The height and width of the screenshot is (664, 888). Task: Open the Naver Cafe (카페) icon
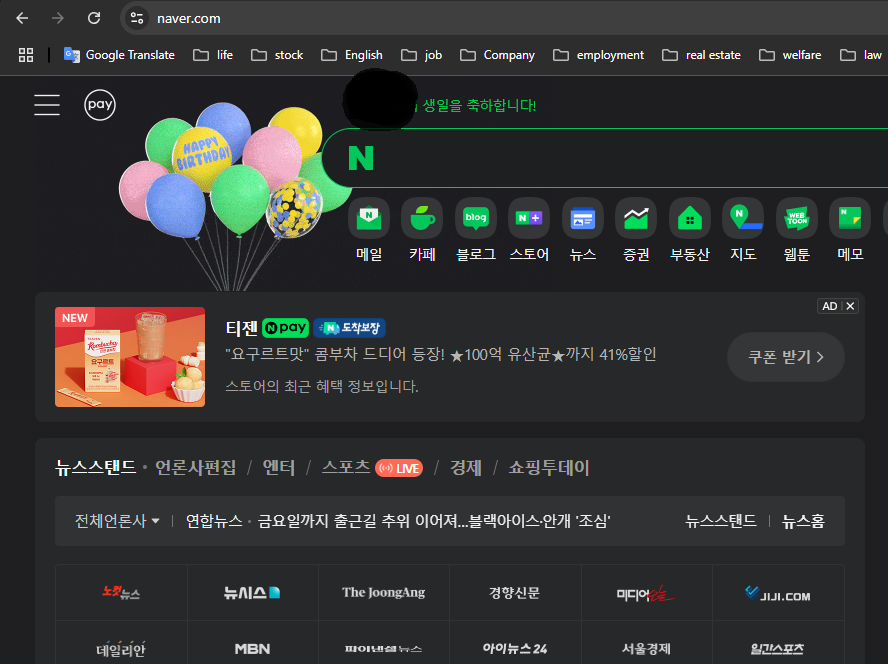click(x=422, y=218)
